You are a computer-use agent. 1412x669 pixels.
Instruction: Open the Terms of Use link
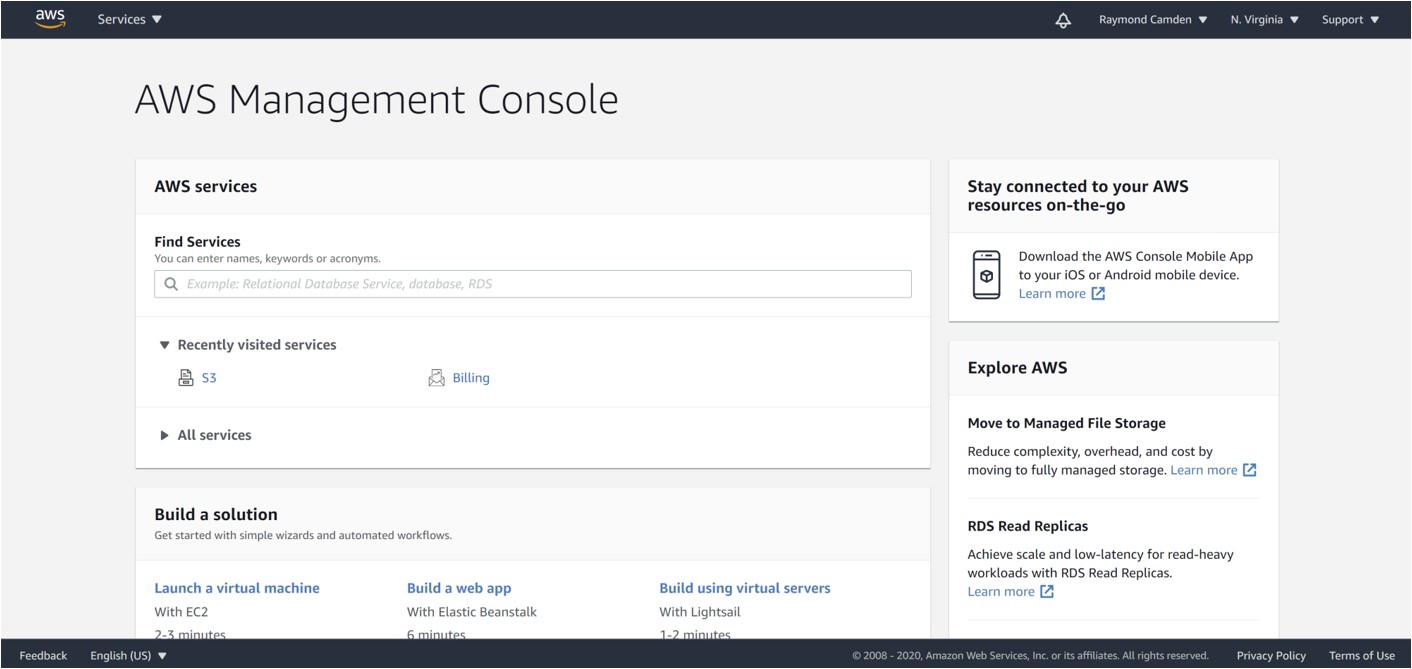pos(1362,656)
